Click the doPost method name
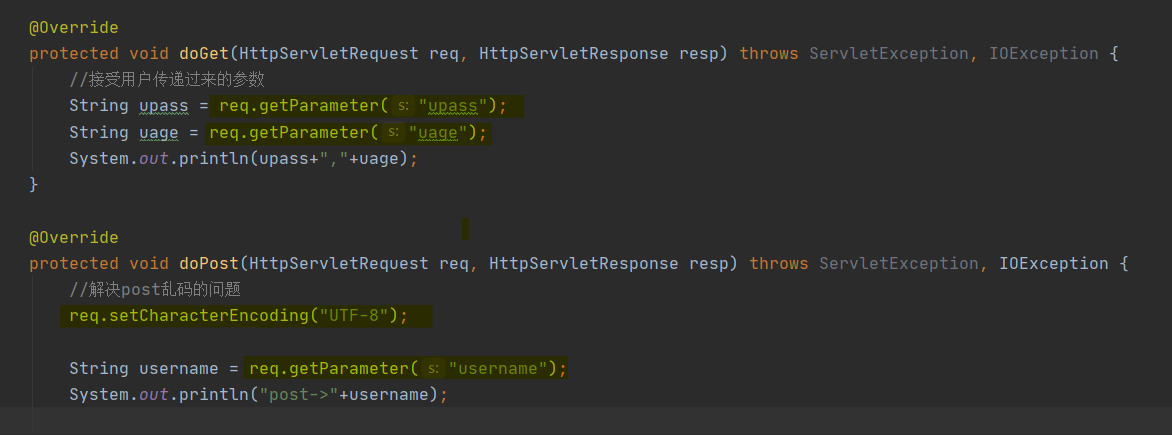The width and height of the screenshot is (1172, 435). pos(209,264)
